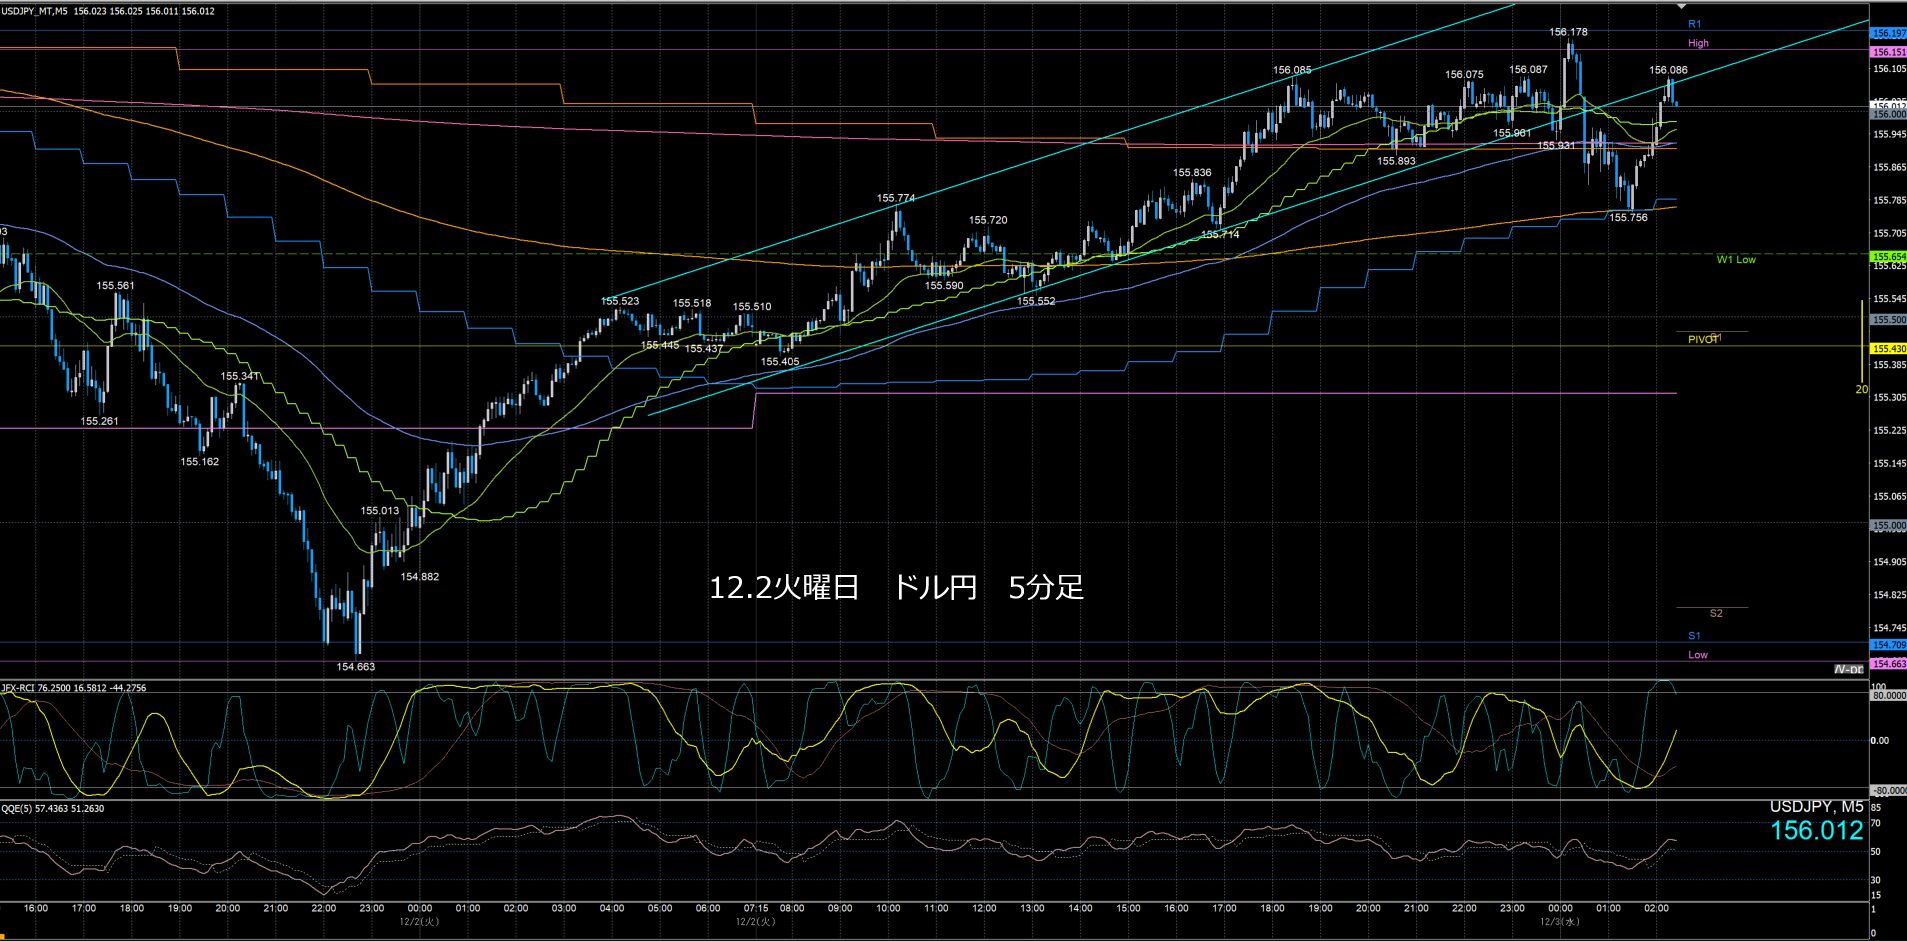1907x941 pixels.
Task: Click the pink 154.663 Low price tag
Action: (1888, 664)
